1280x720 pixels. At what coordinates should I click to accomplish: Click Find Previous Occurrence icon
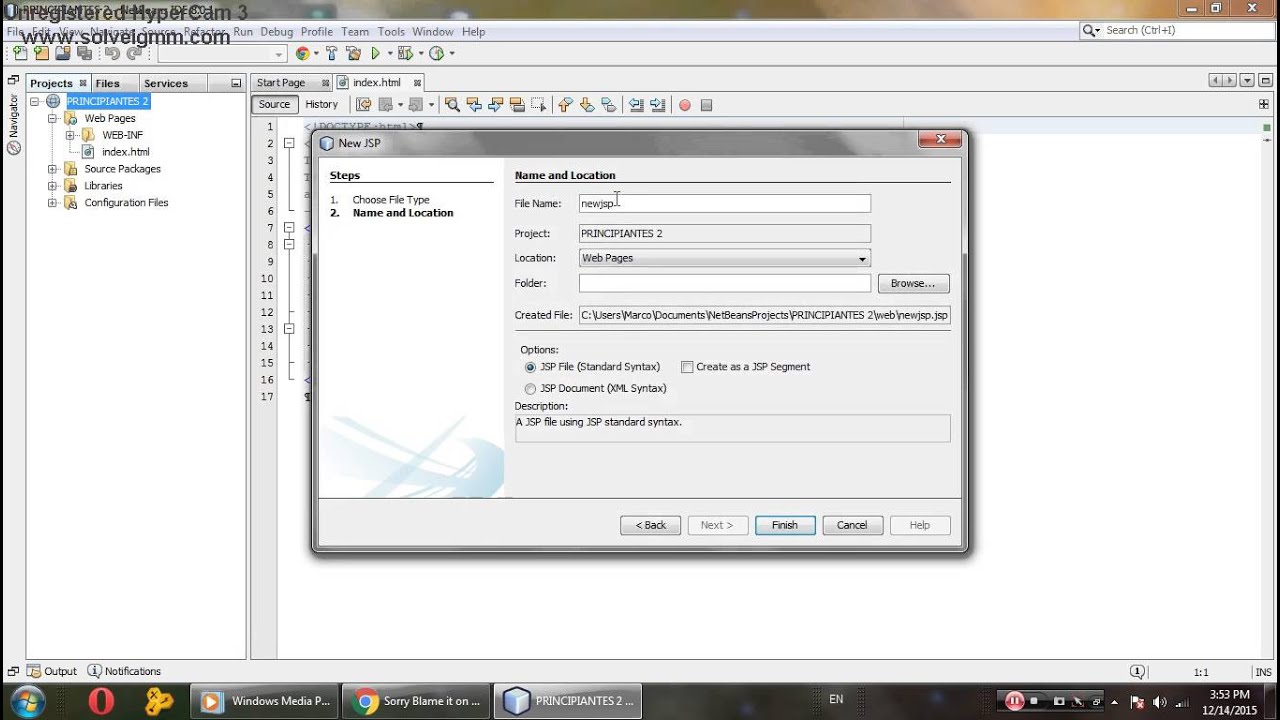[x=474, y=104]
